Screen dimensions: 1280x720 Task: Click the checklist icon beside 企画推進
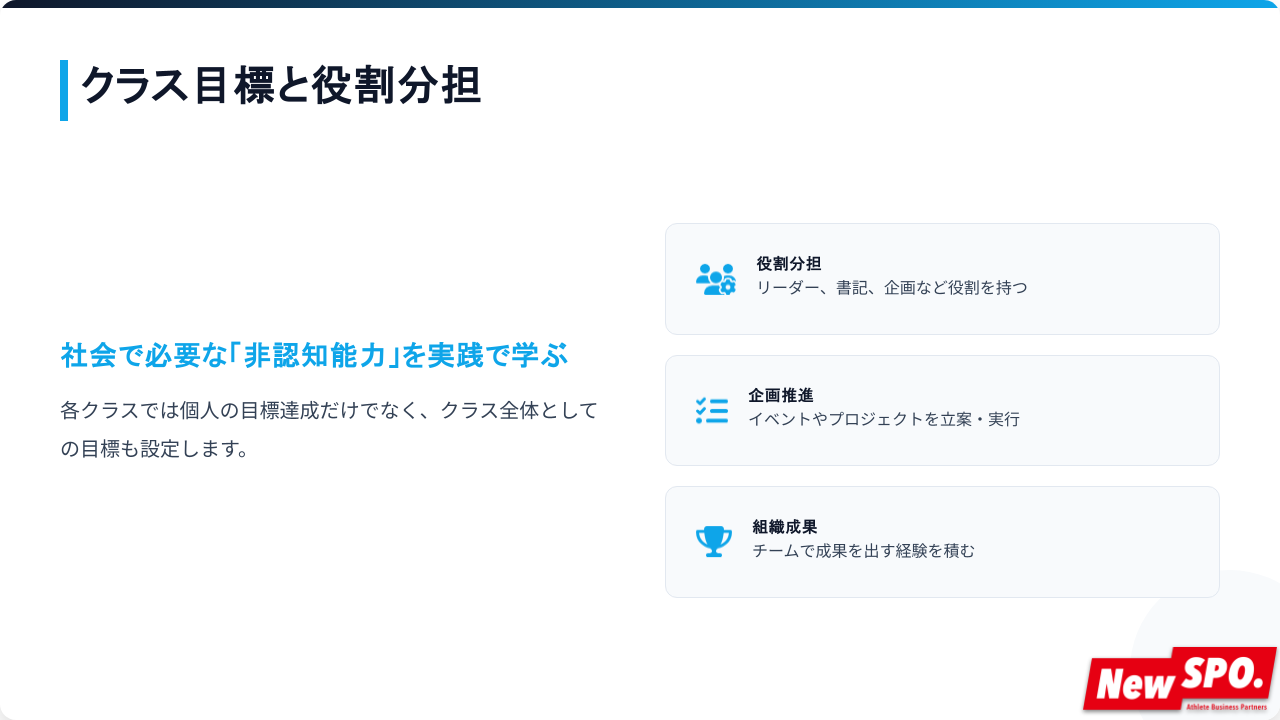712,410
